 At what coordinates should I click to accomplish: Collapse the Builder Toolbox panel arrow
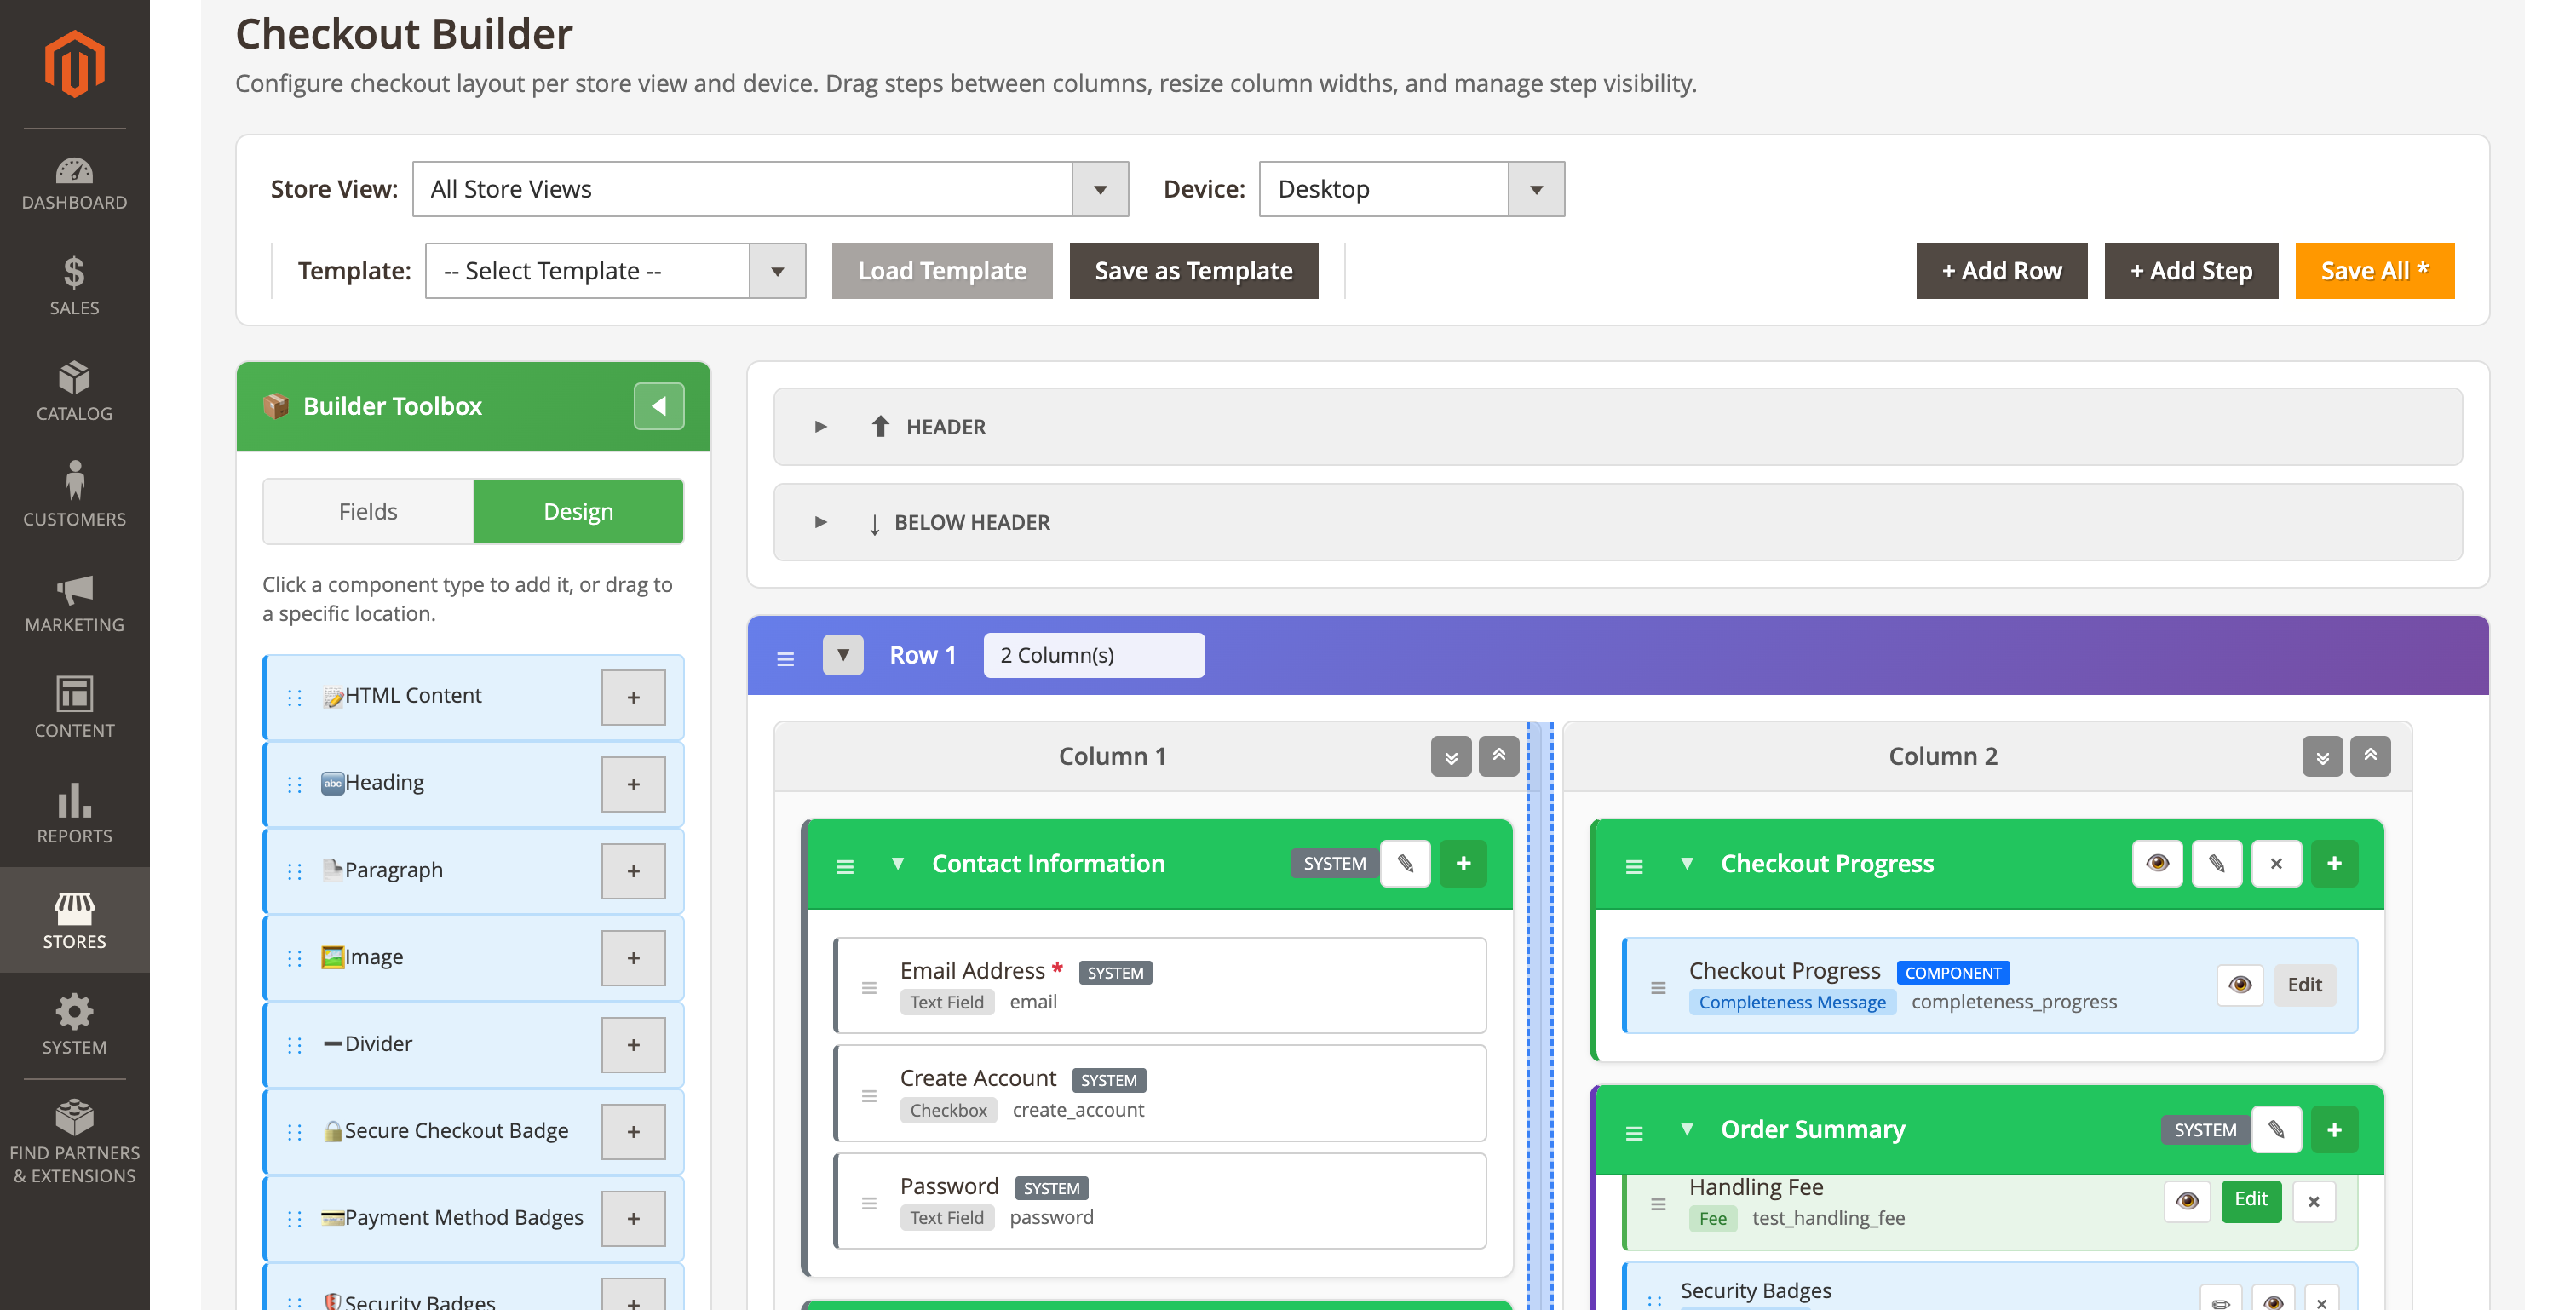click(658, 406)
